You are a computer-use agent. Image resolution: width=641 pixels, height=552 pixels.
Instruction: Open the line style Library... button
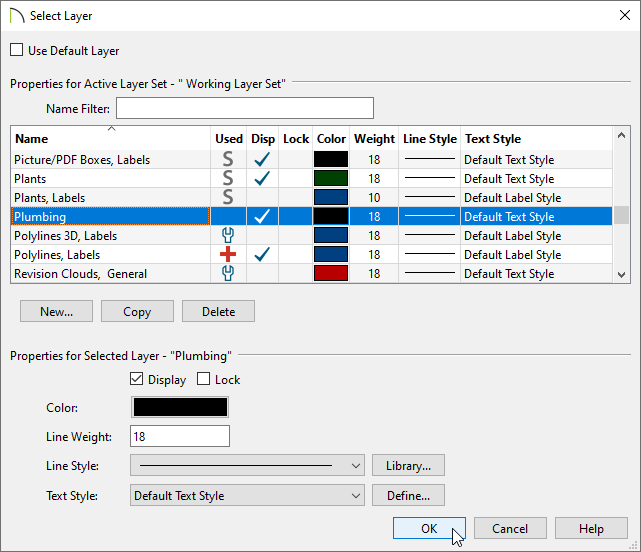click(408, 465)
